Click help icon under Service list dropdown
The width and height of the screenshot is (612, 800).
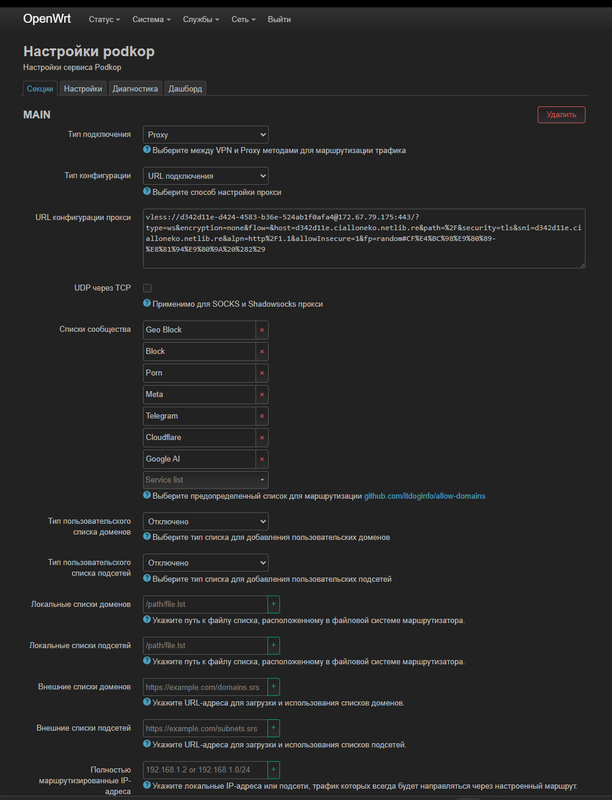(147, 495)
